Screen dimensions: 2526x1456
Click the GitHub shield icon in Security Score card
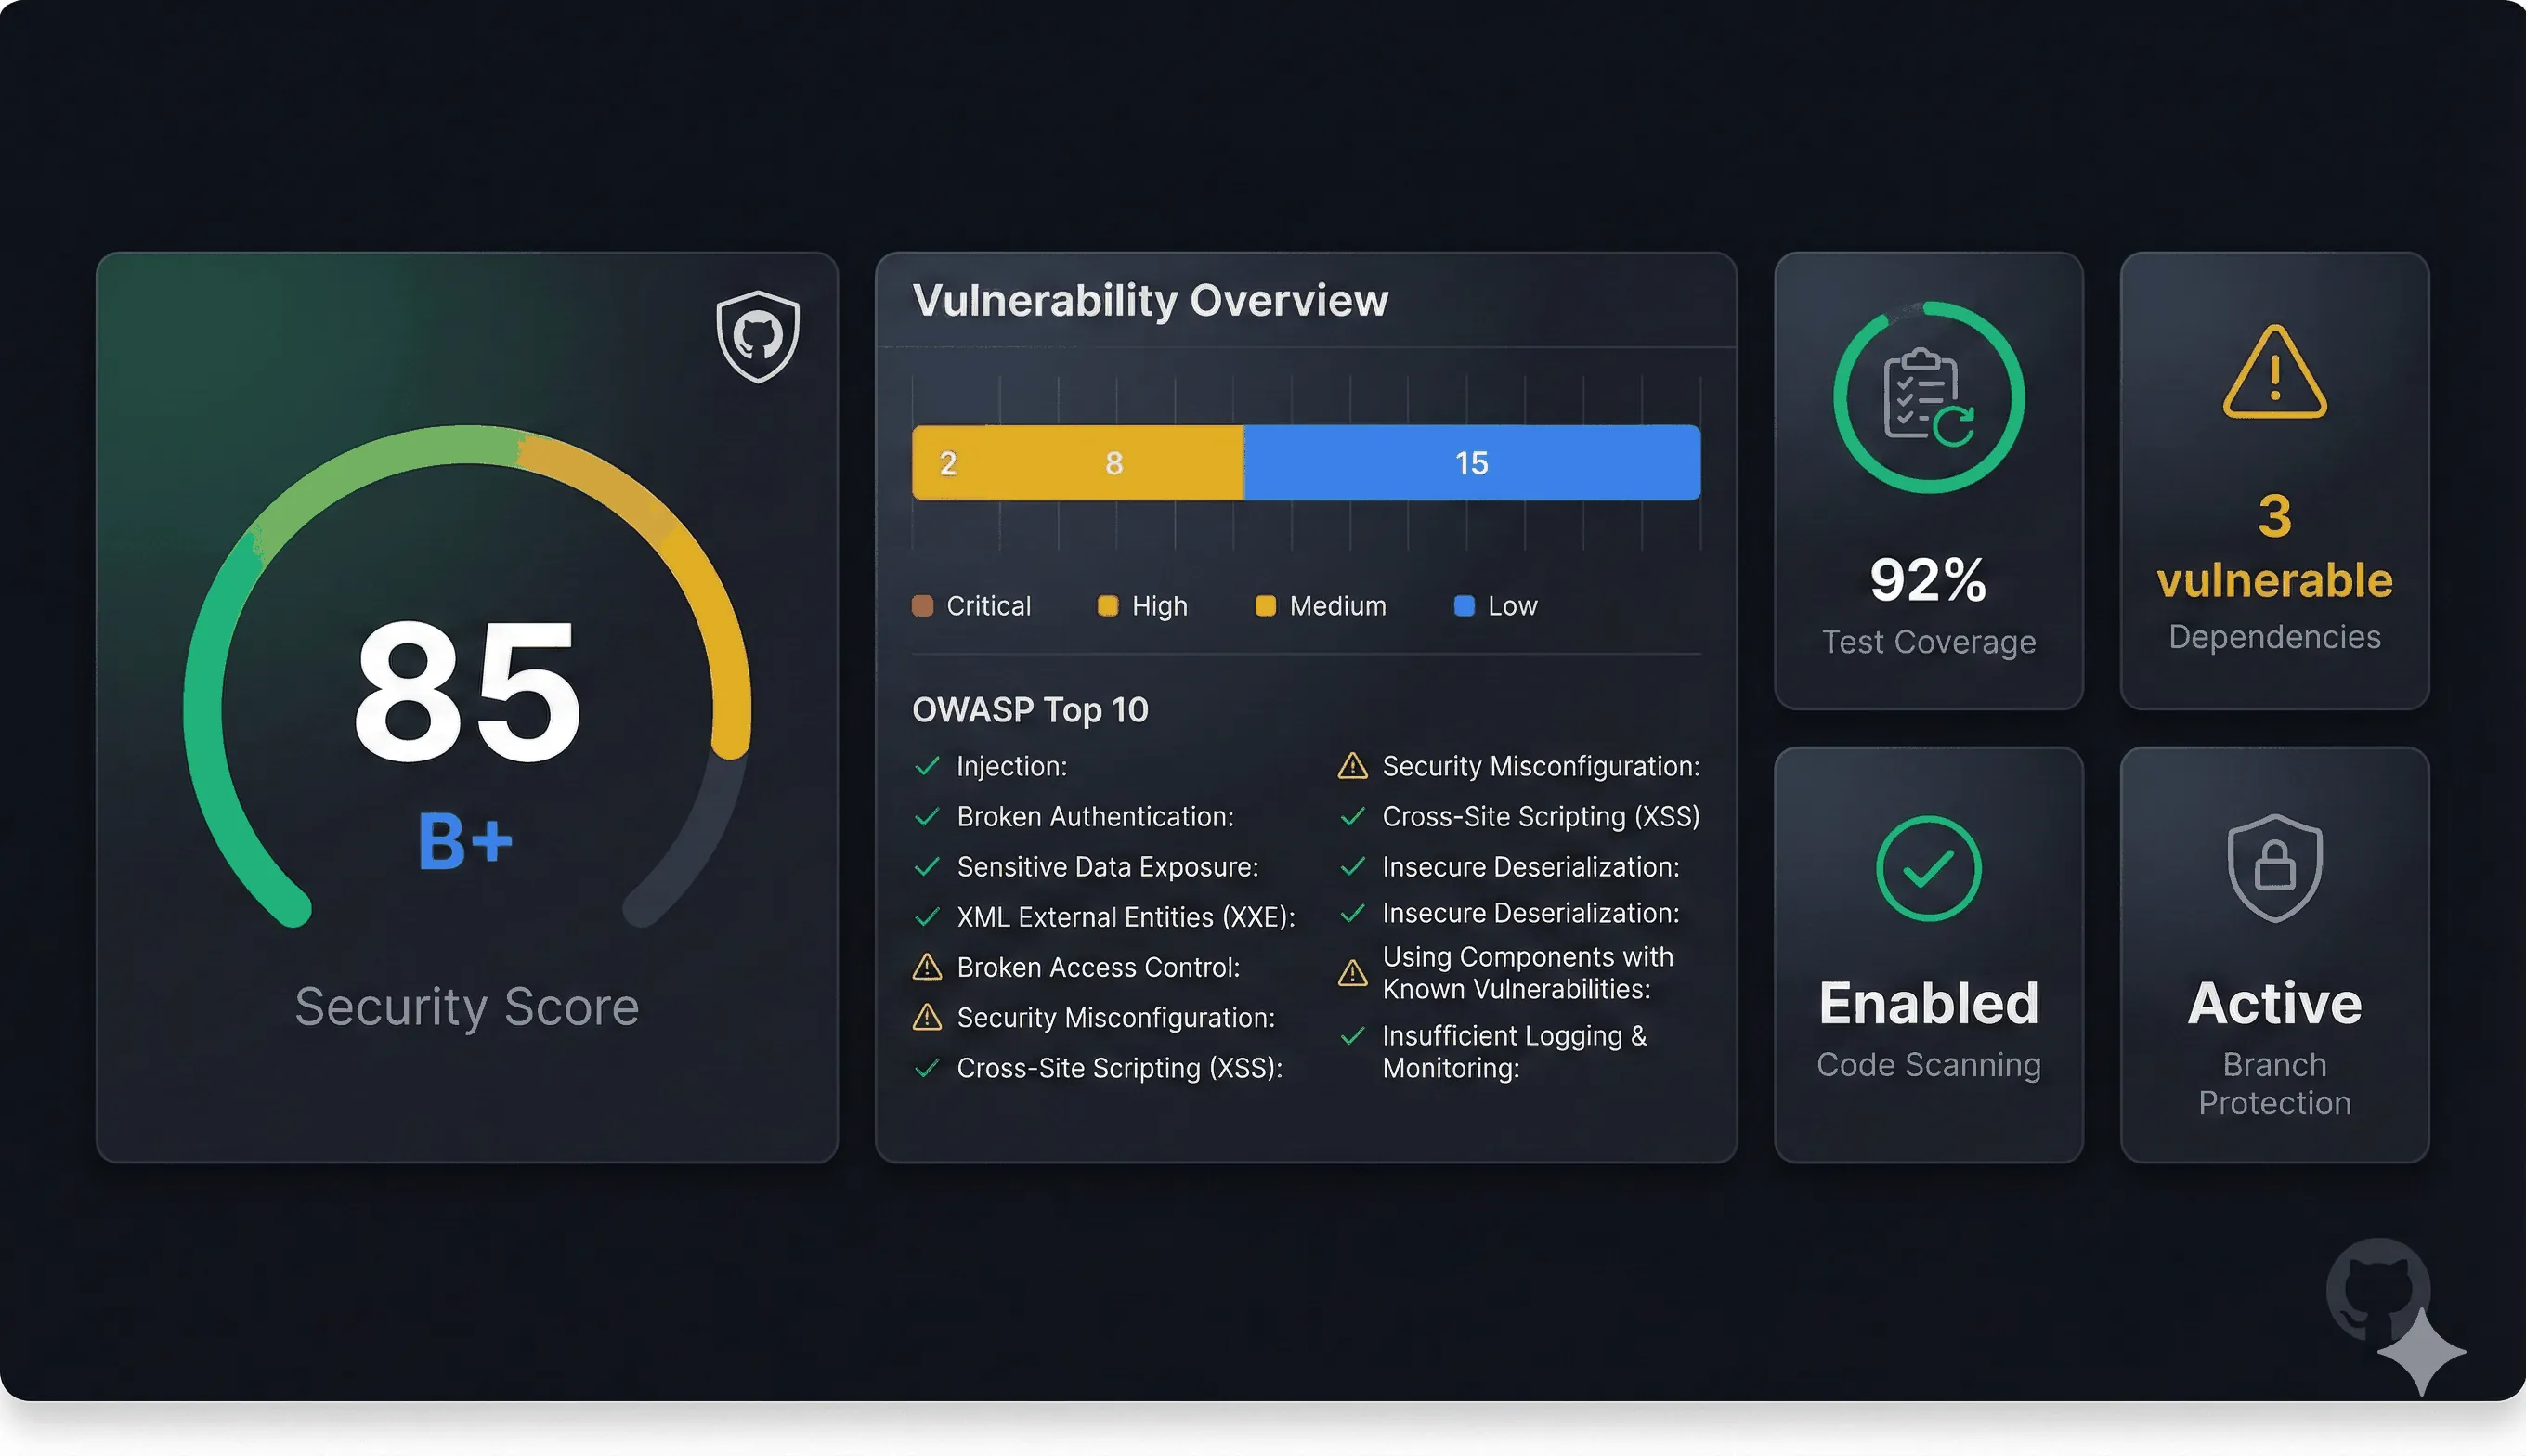(758, 337)
